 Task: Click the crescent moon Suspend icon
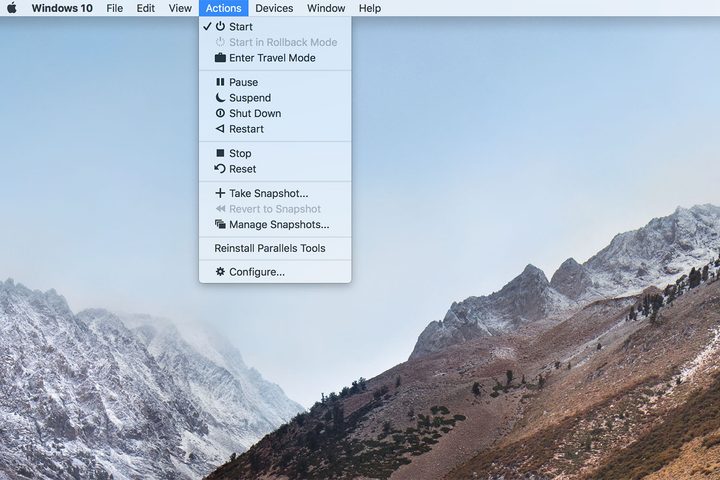(x=220, y=97)
